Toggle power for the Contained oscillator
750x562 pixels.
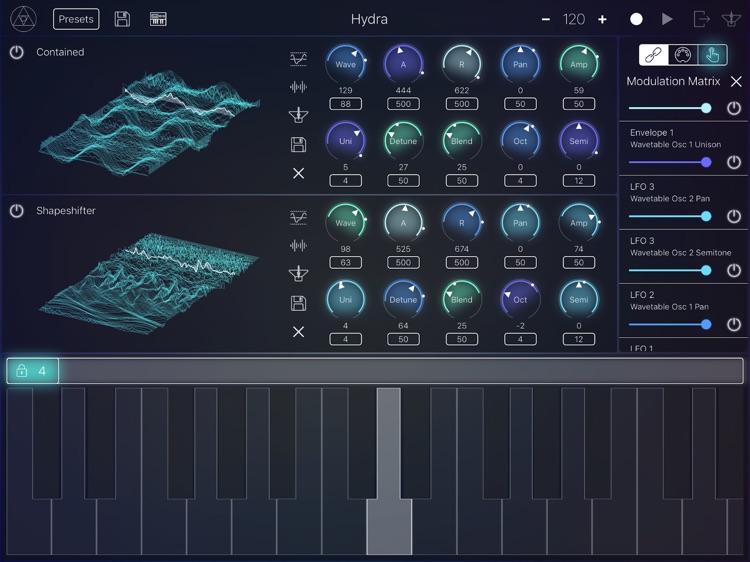17,52
